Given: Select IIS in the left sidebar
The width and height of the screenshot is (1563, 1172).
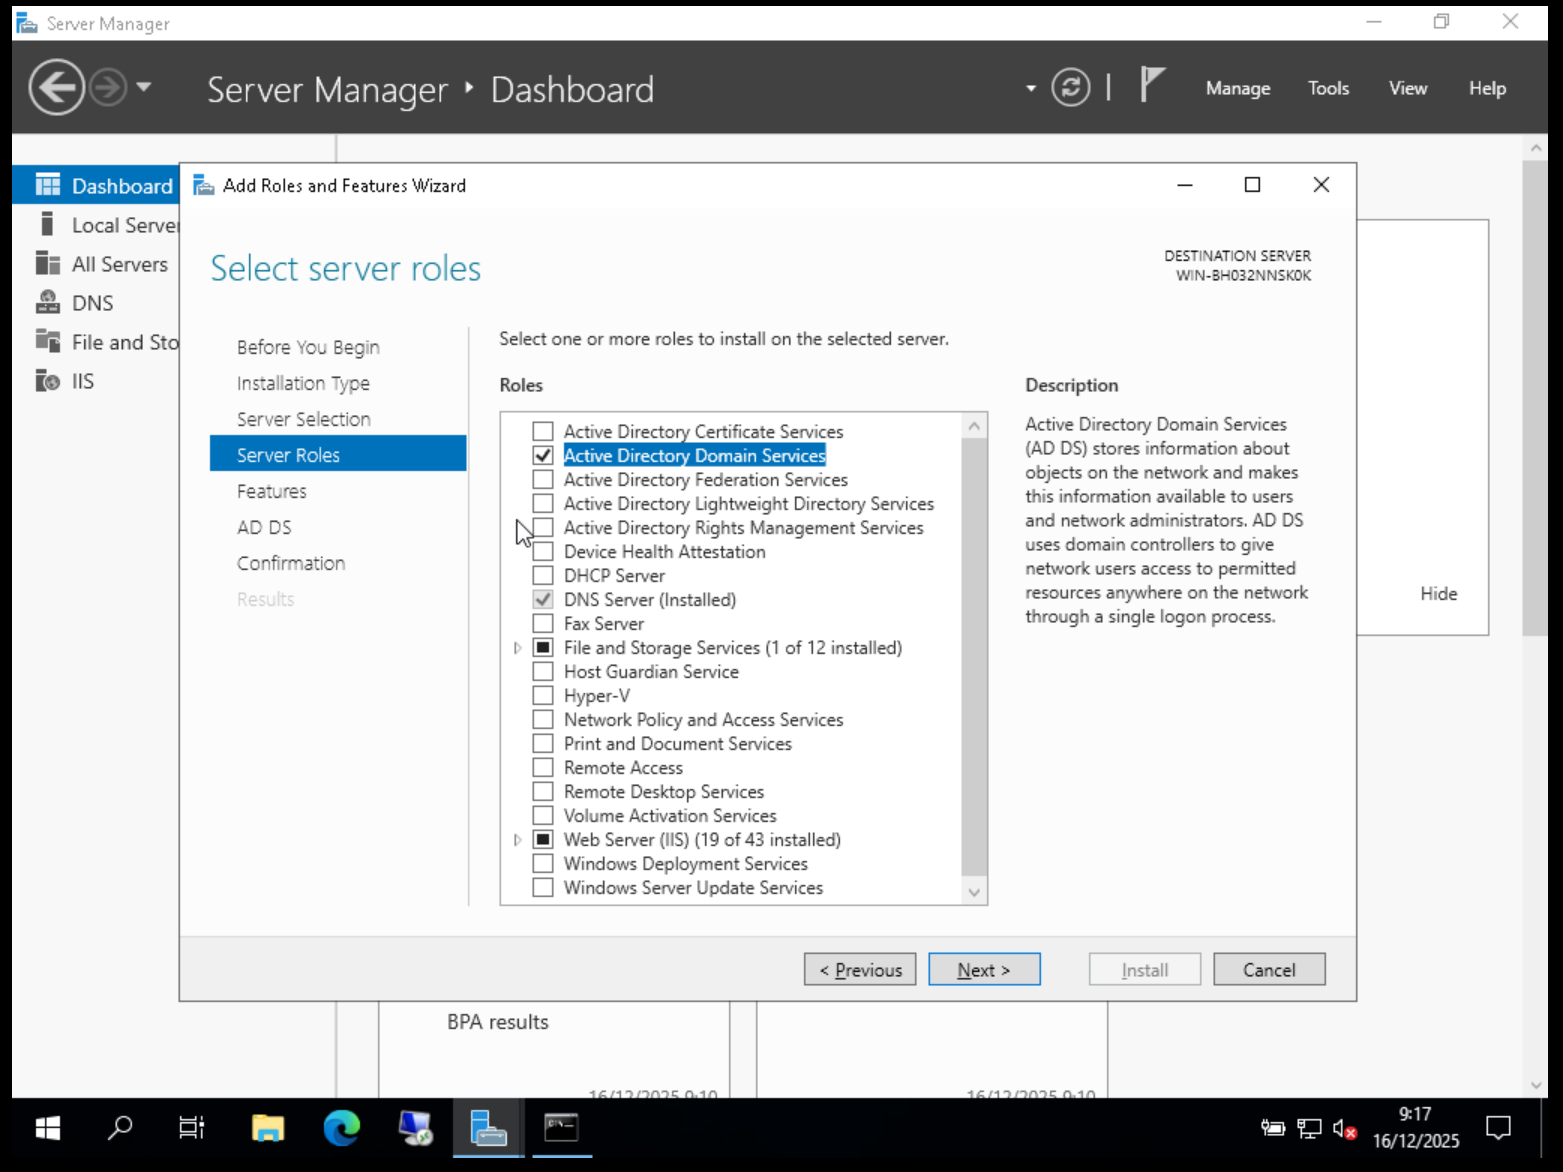Looking at the screenshot, I should 82,381.
